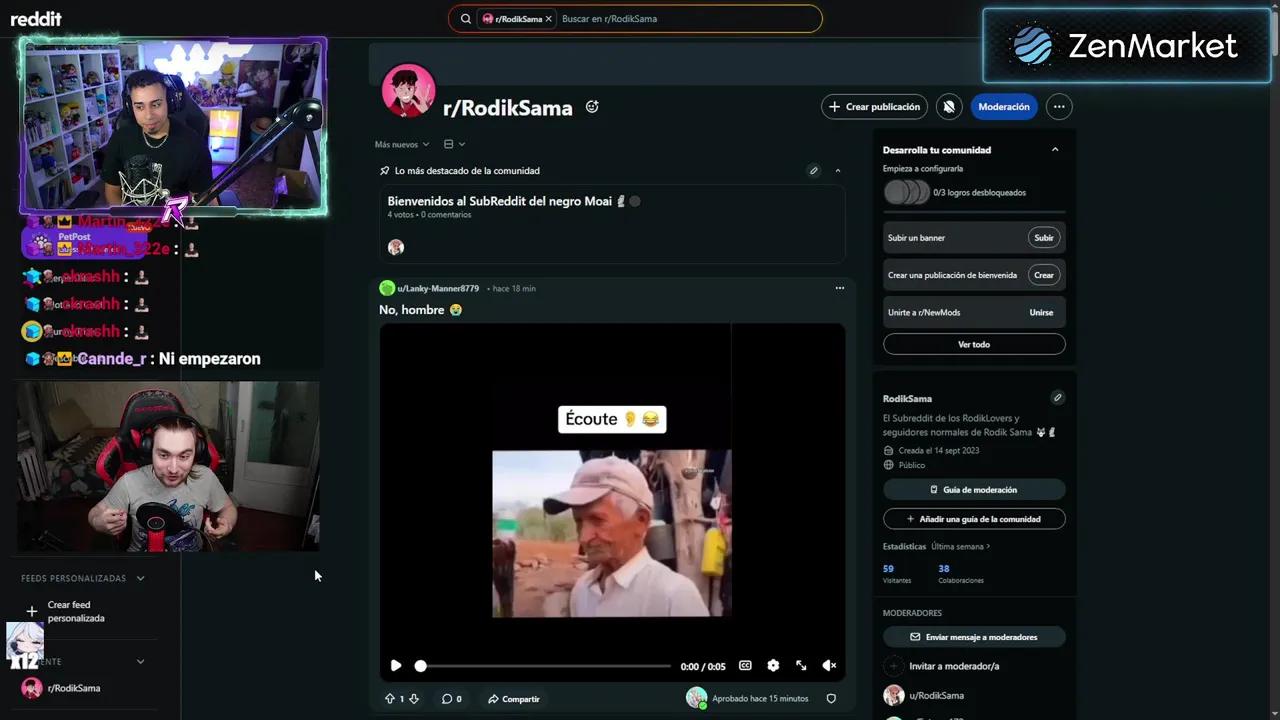The image size is (1280, 720).
Task: Downvote the 'No, hombre' post
Action: point(414,699)
